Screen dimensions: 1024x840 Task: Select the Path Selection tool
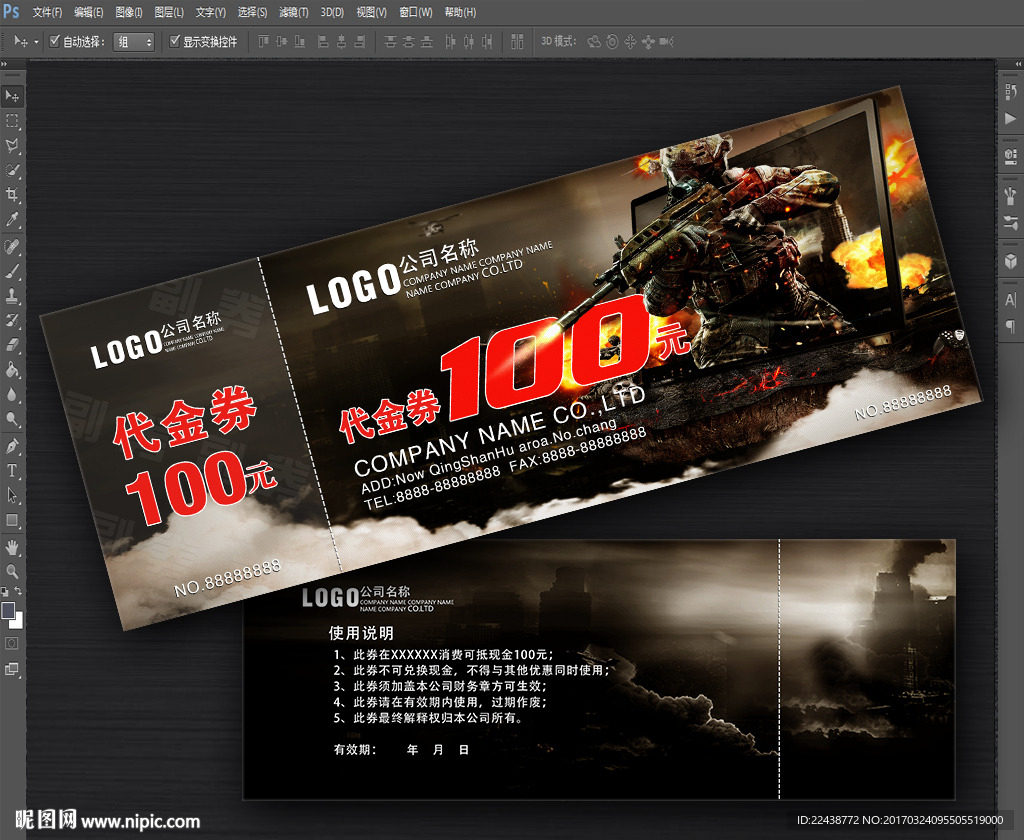tap(12, 495)
